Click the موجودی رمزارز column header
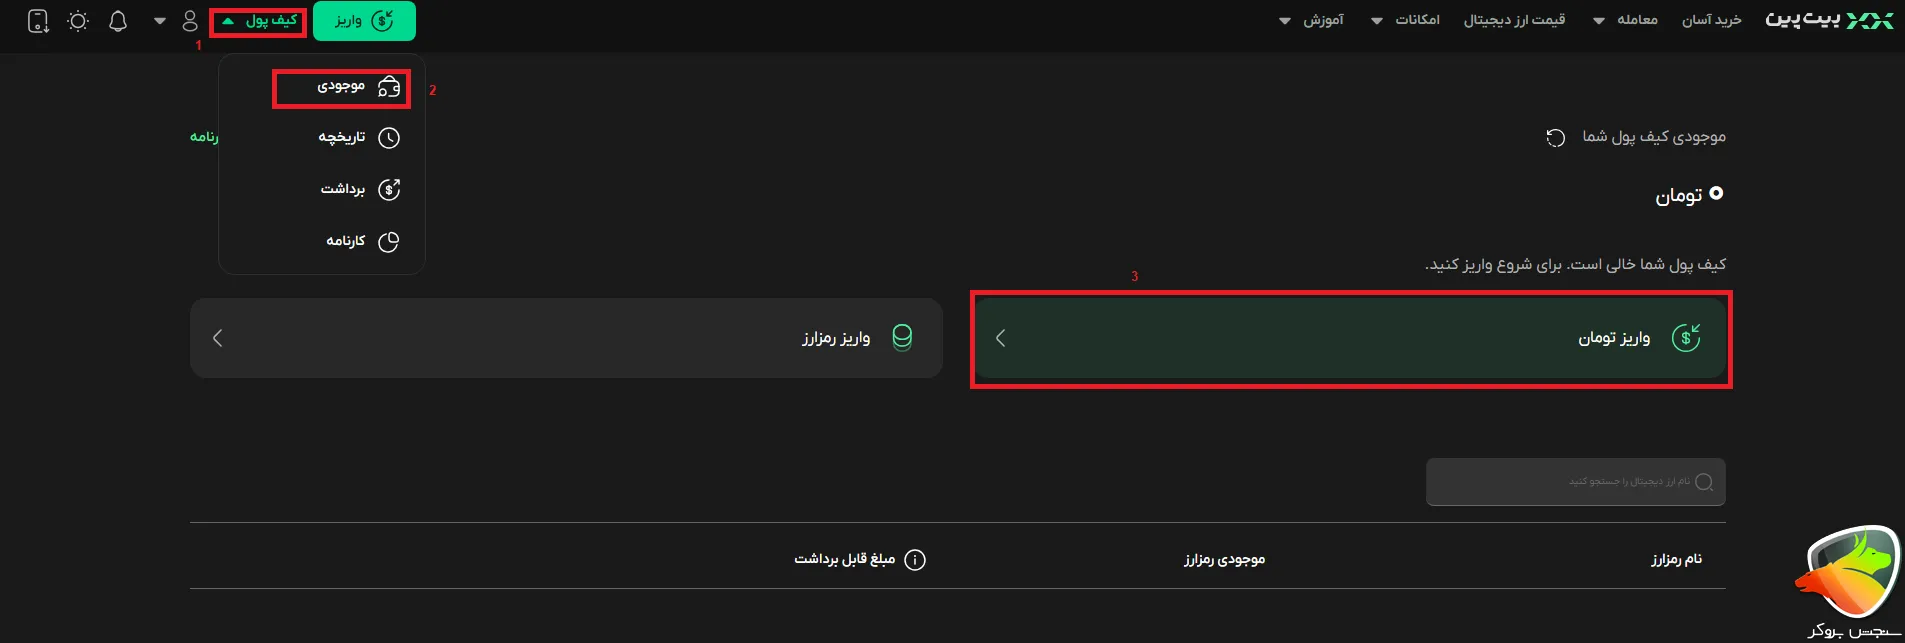1905x643 pixels. click(1225, 559)
